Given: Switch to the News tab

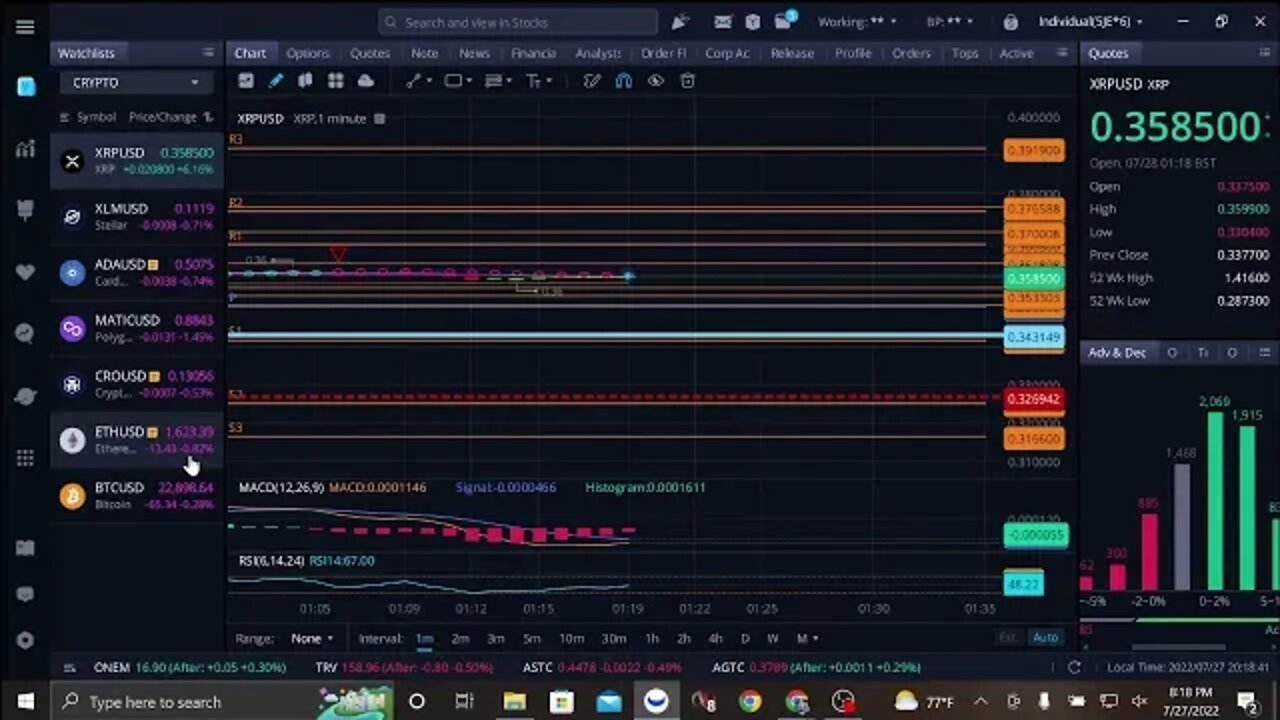Looking at the screenshot, I should [474, 53].
